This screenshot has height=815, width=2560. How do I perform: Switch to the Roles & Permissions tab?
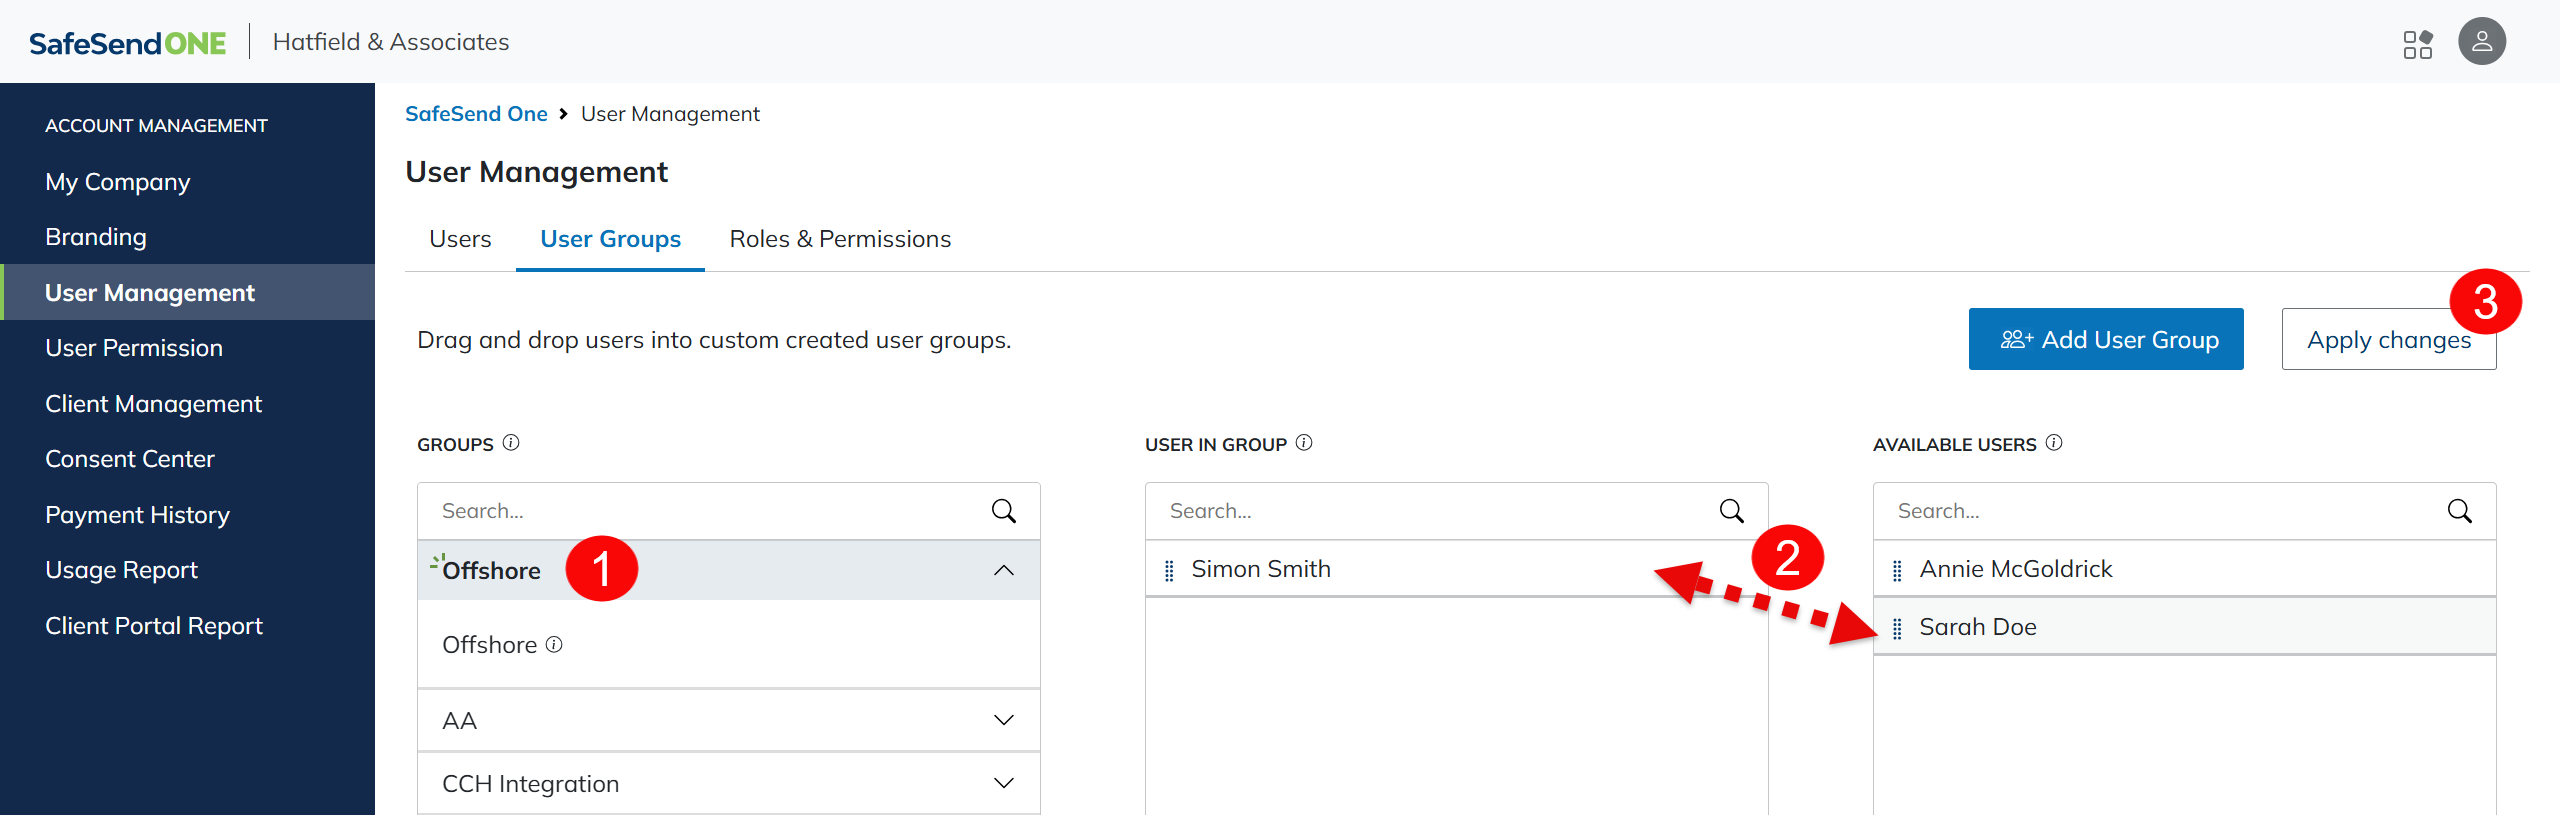(840, 239)
